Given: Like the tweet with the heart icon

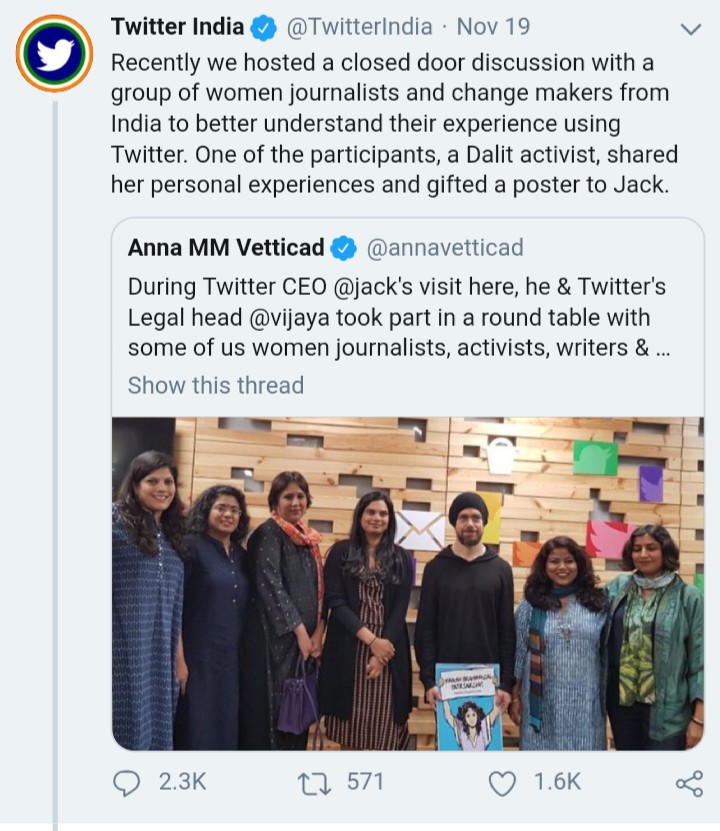Looking at the screenshot, I should point(502,783).
